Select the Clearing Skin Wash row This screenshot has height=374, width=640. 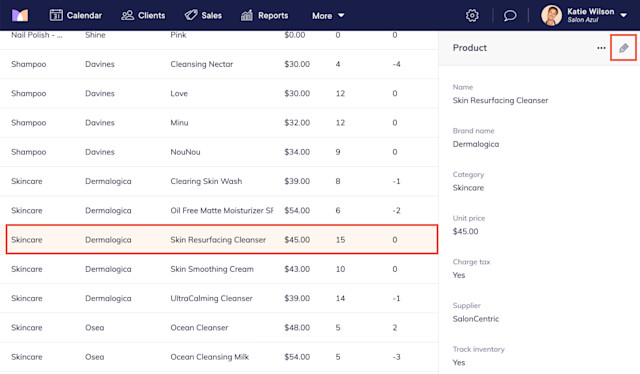pyautogui.click(x=219, y=181)
